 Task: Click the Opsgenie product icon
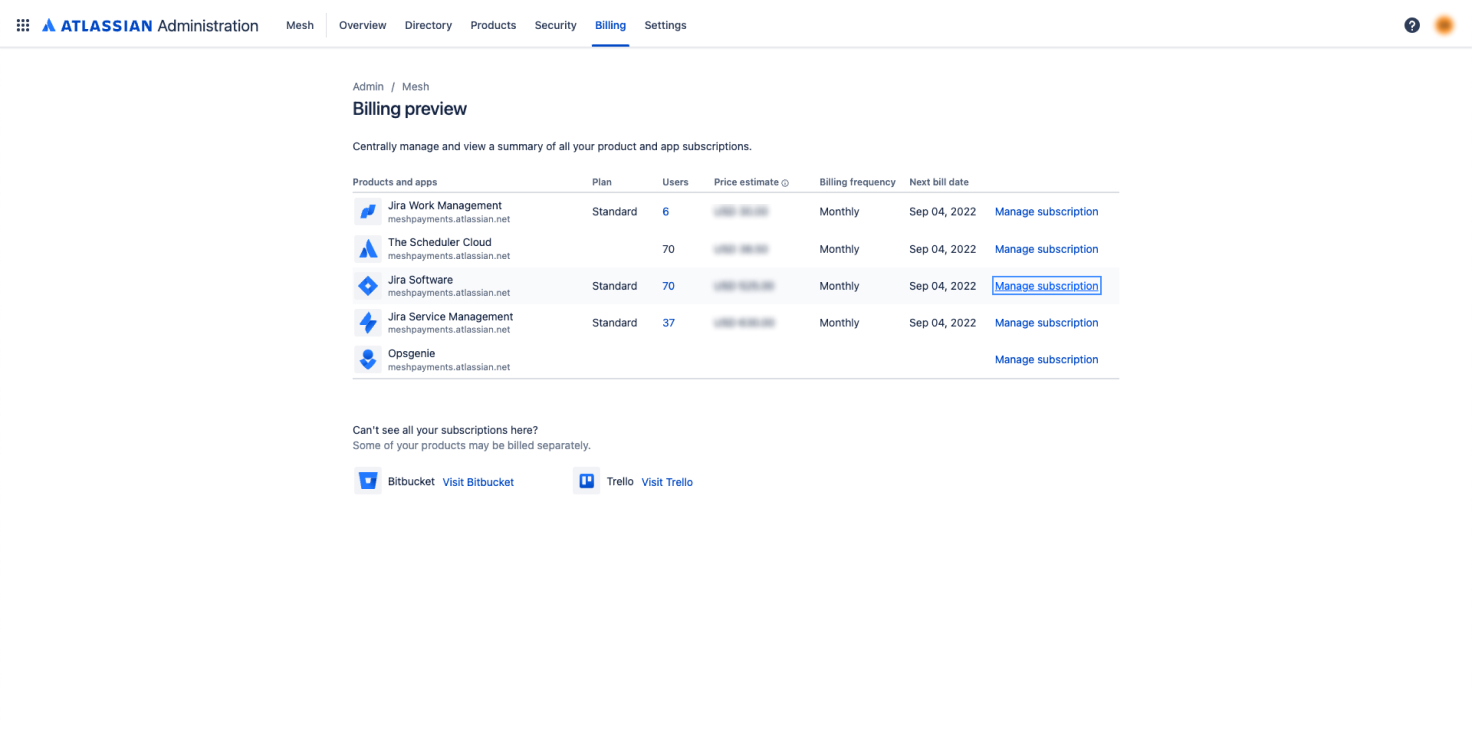click(x=368, y=360)
